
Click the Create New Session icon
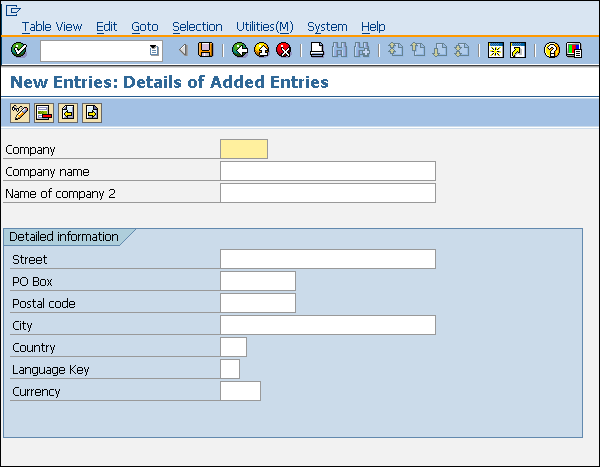click(495, 50)
